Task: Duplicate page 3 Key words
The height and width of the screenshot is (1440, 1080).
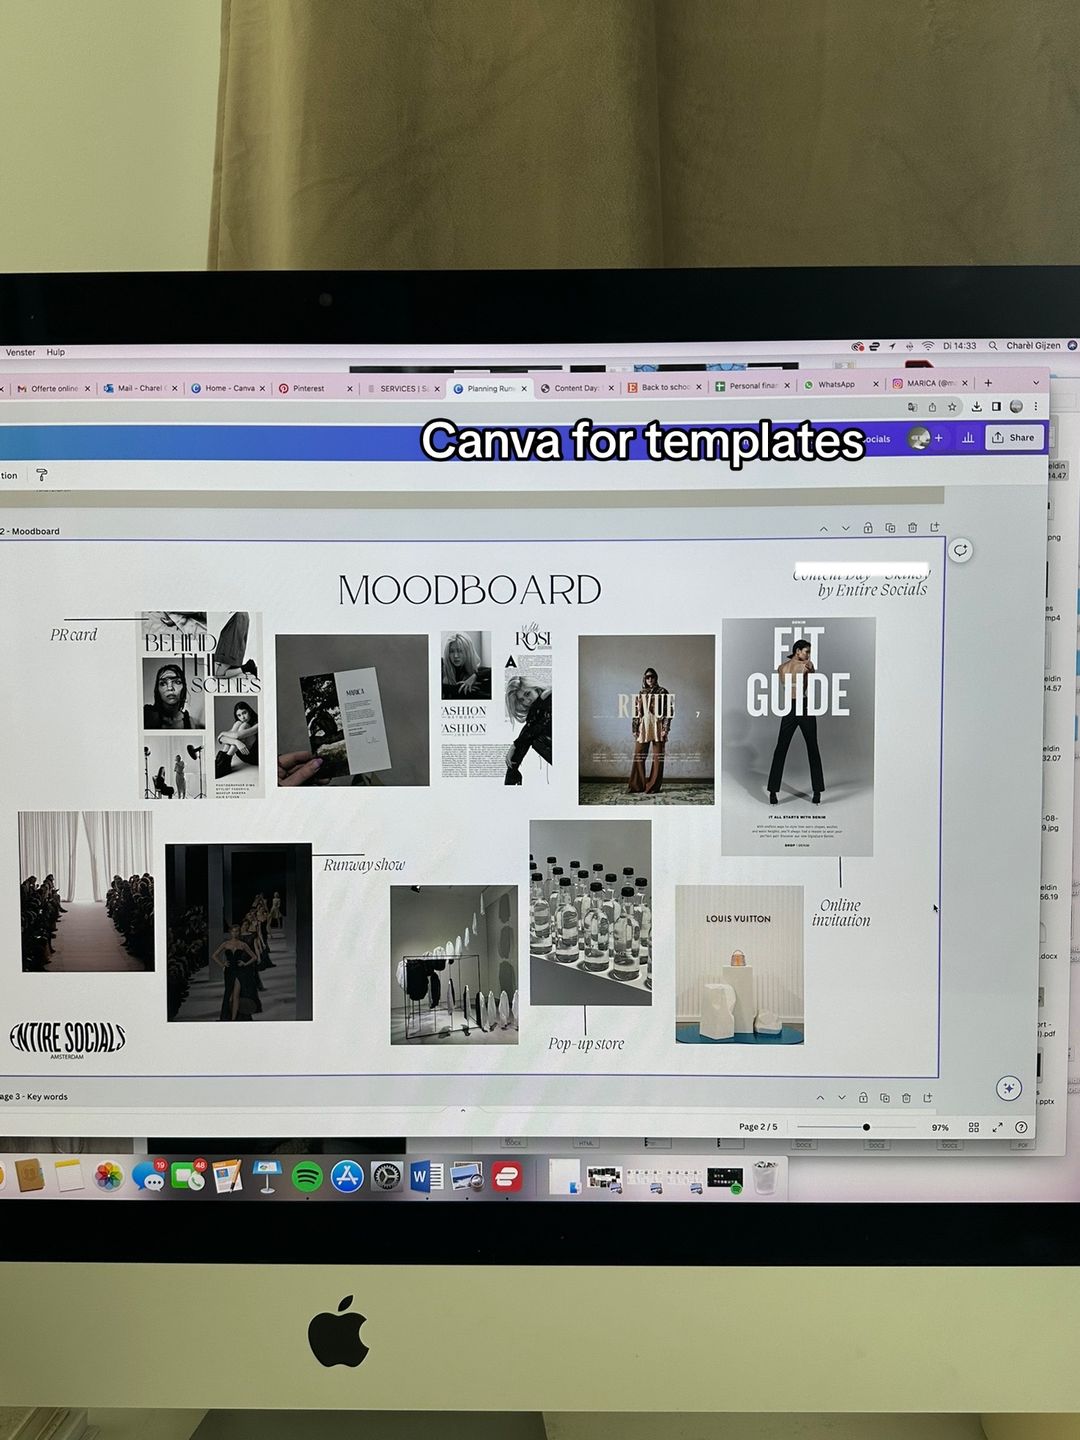Action: point(885,1097)
